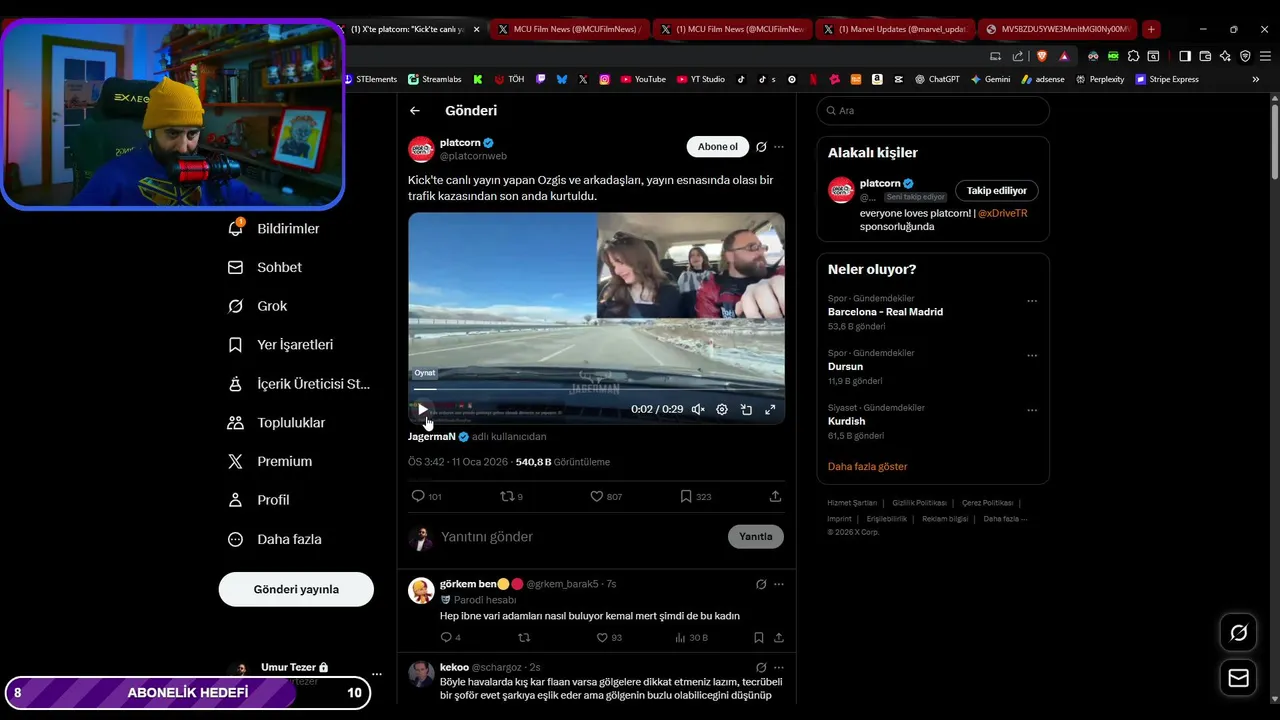The width and height of the screenshot is (1280, 720).
Task: Repost görkem ben's reply
Action: point(524,638)
